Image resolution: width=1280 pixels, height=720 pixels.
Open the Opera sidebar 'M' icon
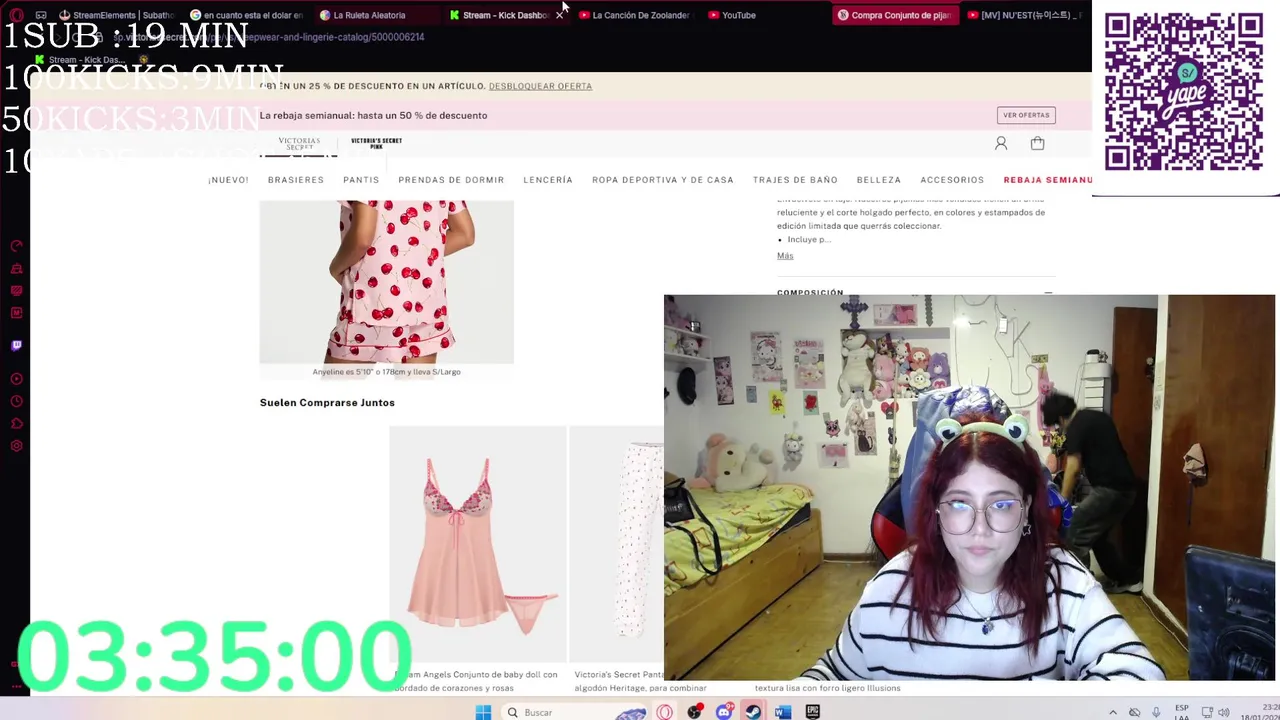click(16, 312)
